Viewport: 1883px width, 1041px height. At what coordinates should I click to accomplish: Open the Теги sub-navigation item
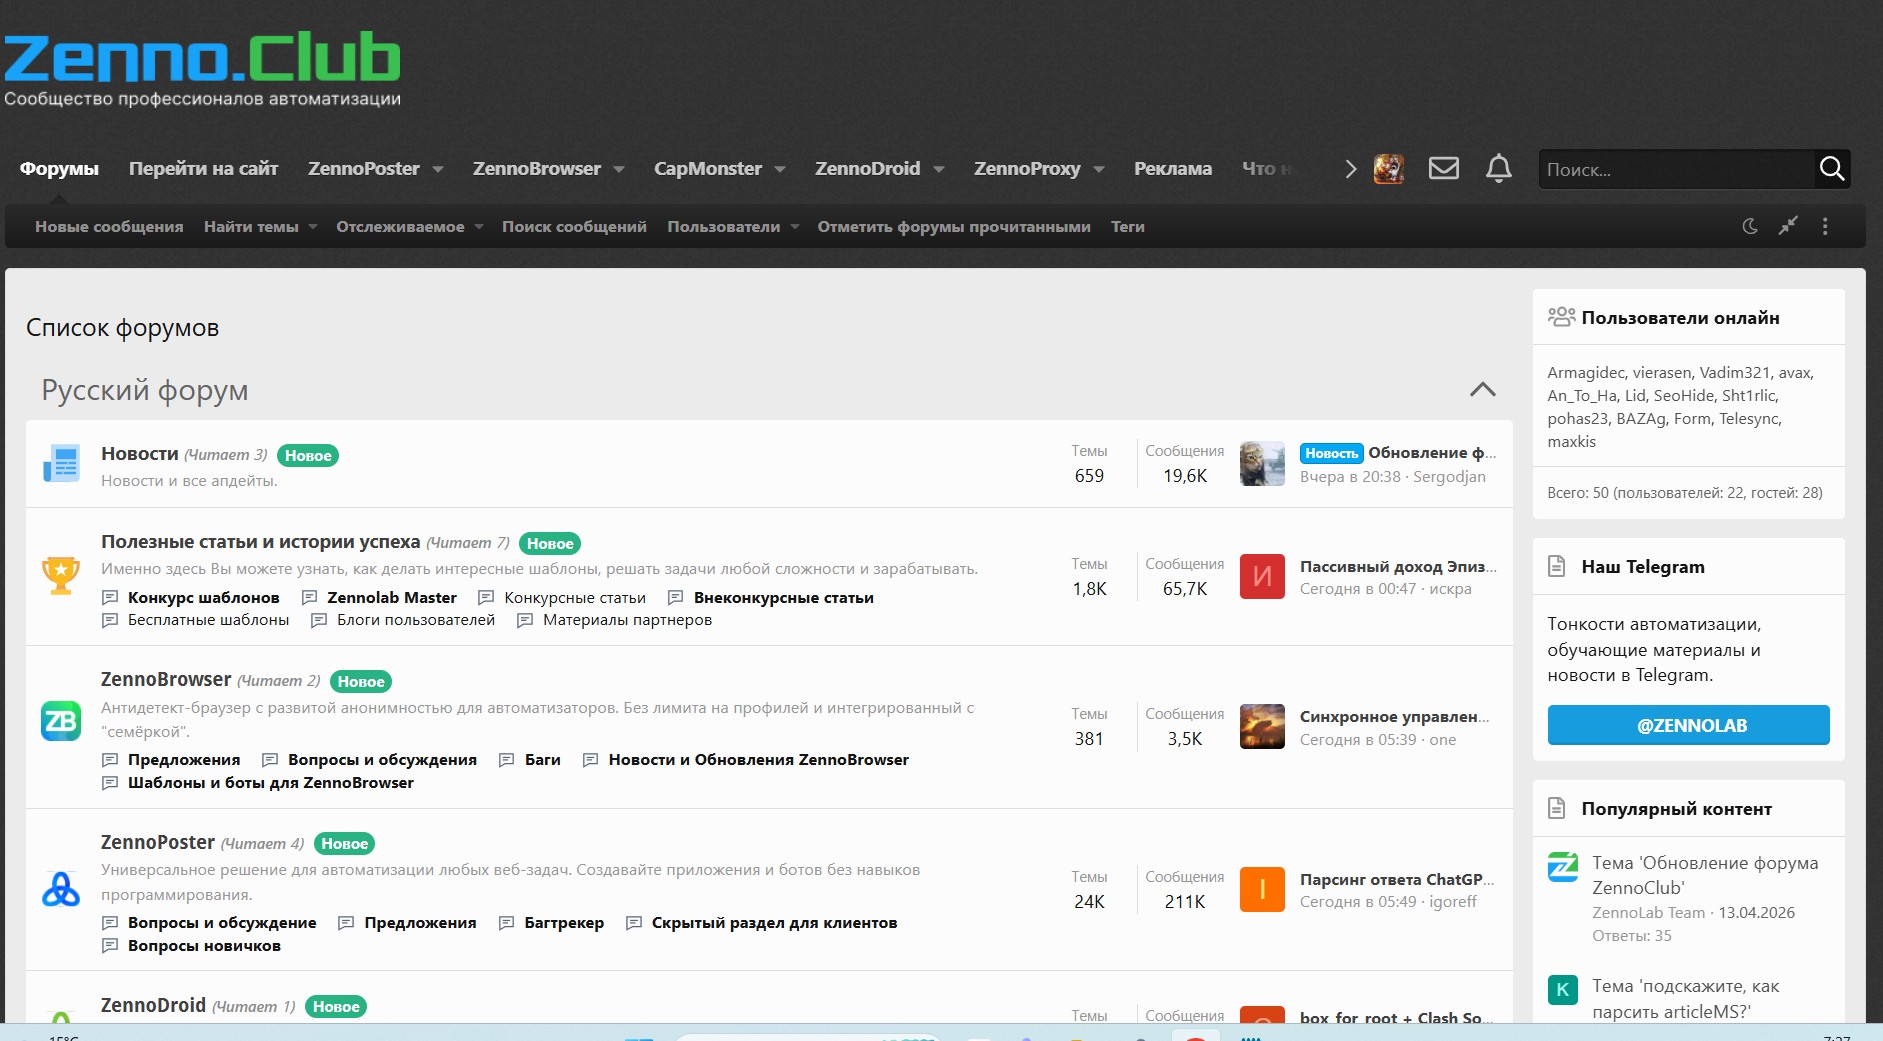(x=1128, y=227)
